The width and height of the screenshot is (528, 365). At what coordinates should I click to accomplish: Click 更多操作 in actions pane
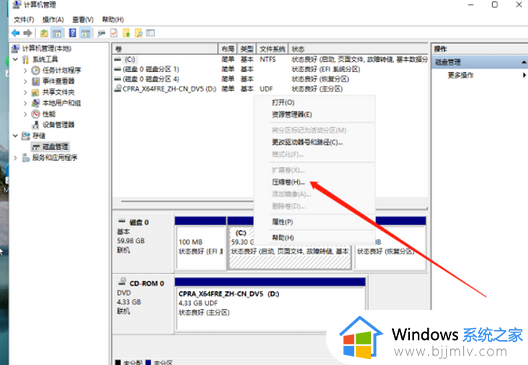tap(460, 75)
